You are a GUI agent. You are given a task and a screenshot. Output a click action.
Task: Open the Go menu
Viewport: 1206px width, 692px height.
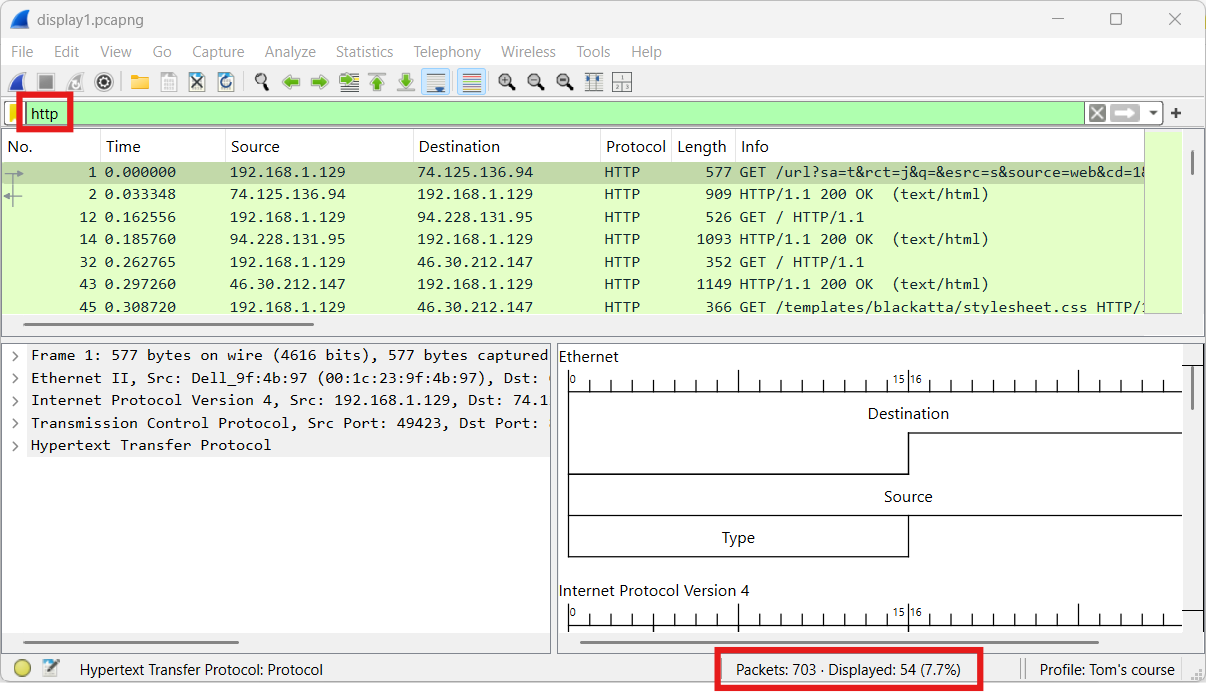click(x=162, y=52)
